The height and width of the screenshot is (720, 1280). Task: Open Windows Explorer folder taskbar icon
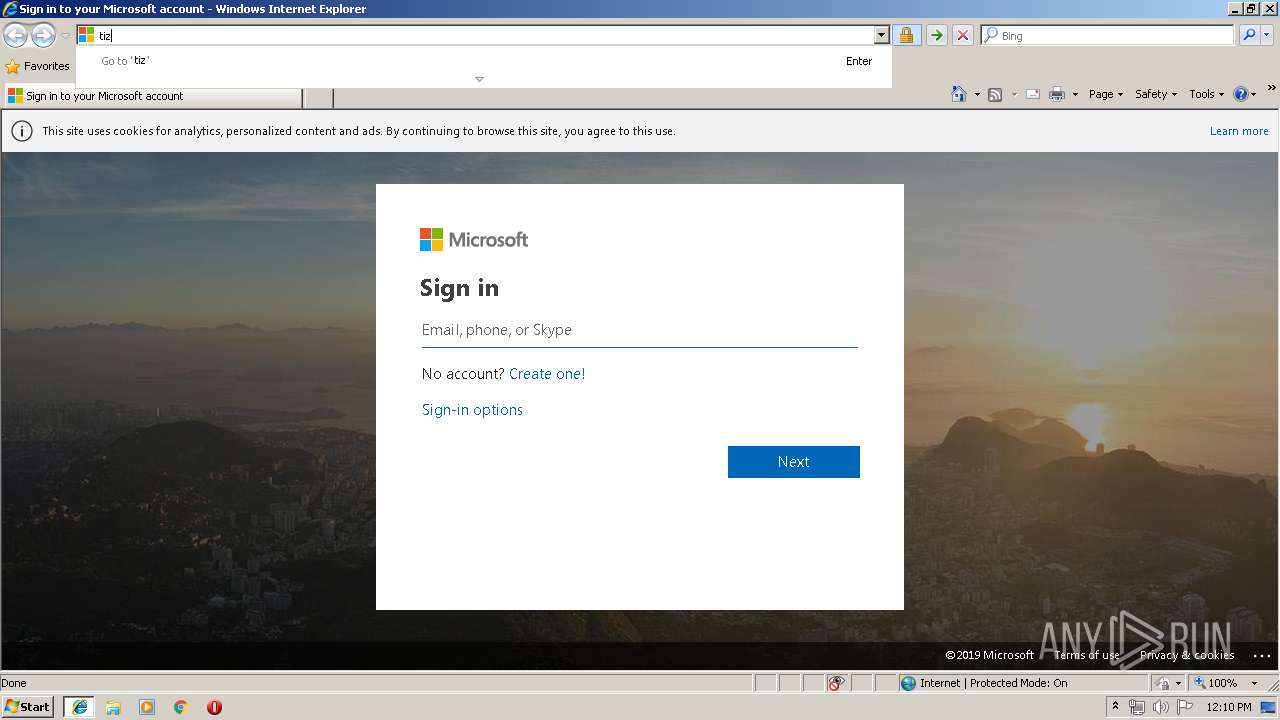113,707
